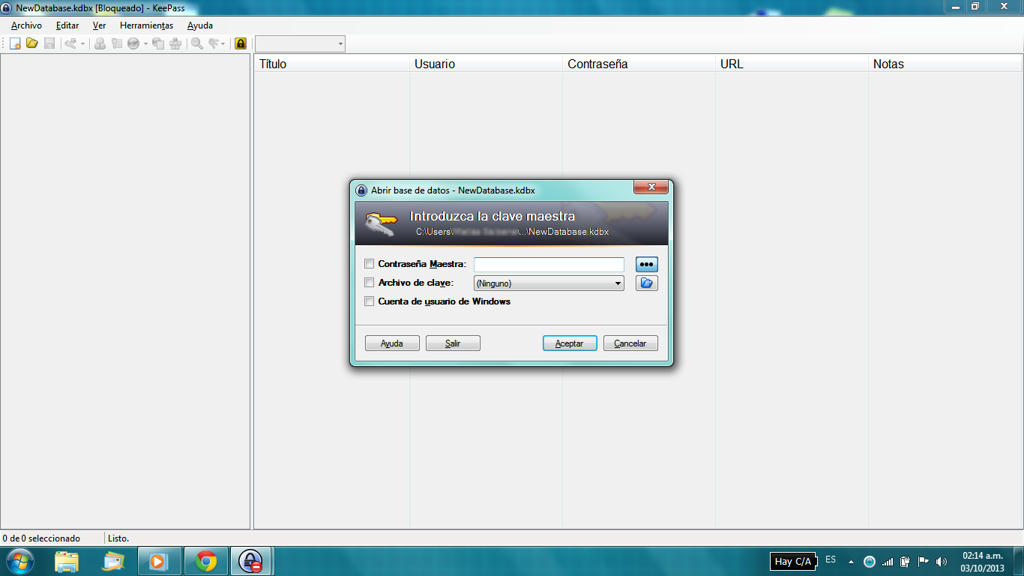Click the New database toolbar icon

click(15, 44)
